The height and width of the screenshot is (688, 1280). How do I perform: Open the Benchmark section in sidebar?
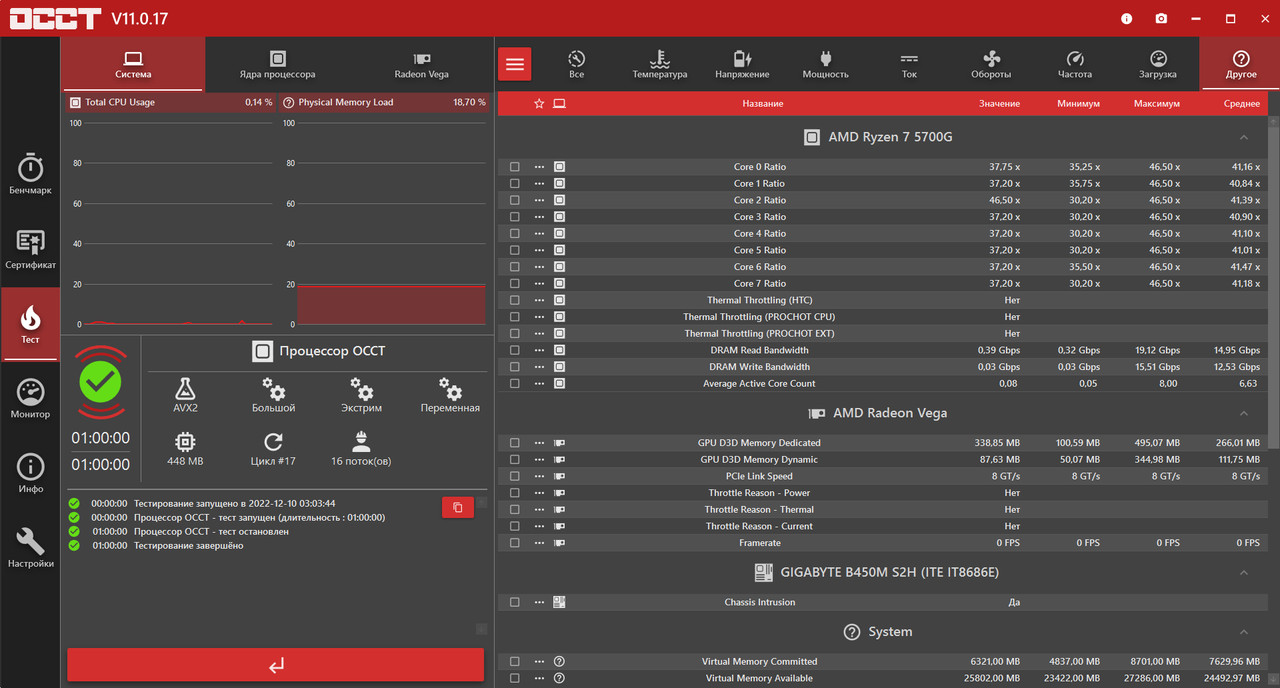point(30,174)
